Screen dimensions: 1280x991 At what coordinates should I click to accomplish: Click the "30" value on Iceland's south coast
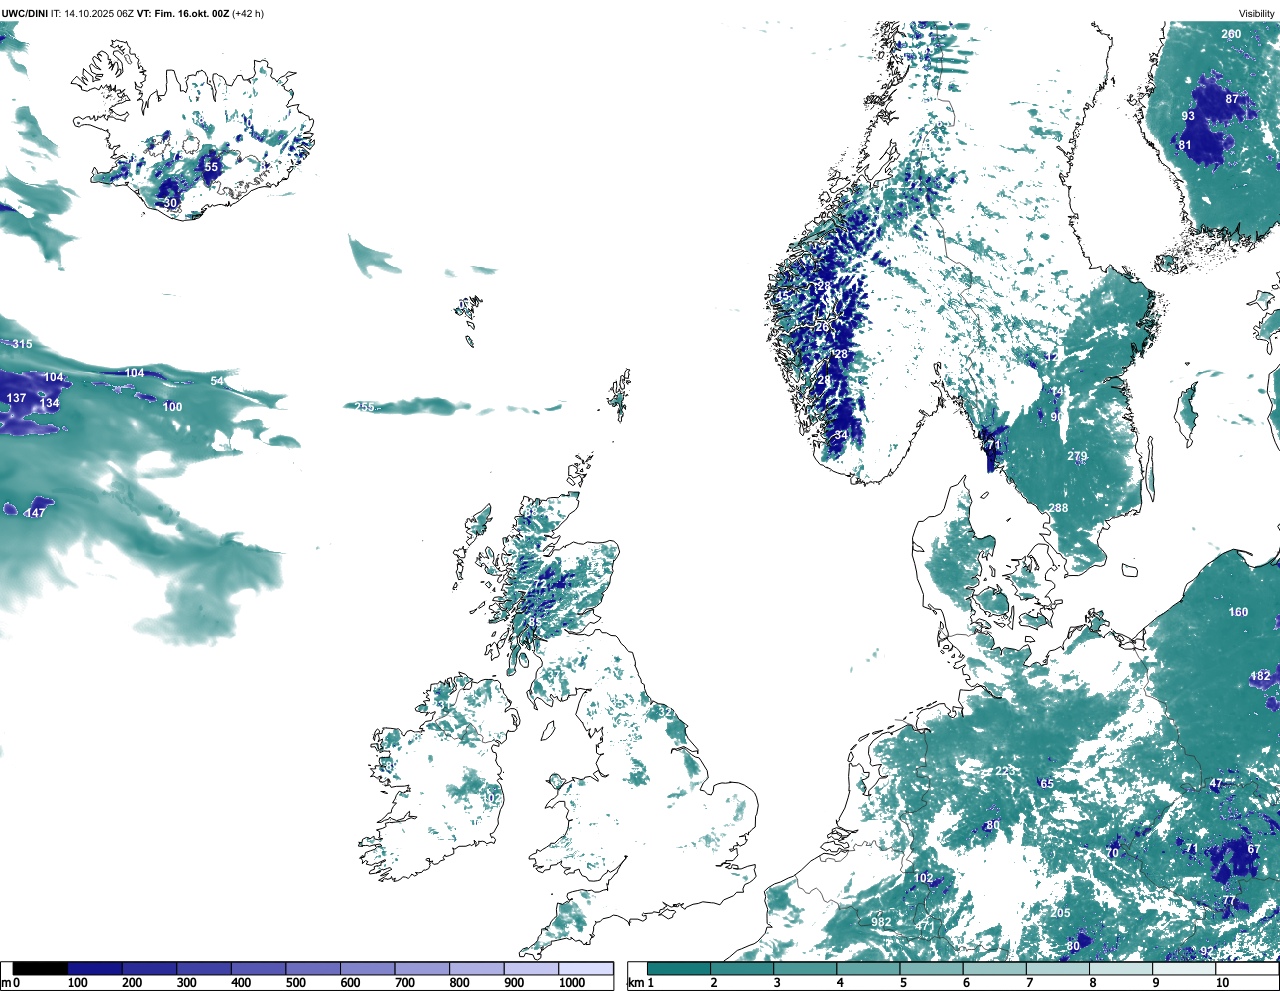tap(170, 203)
